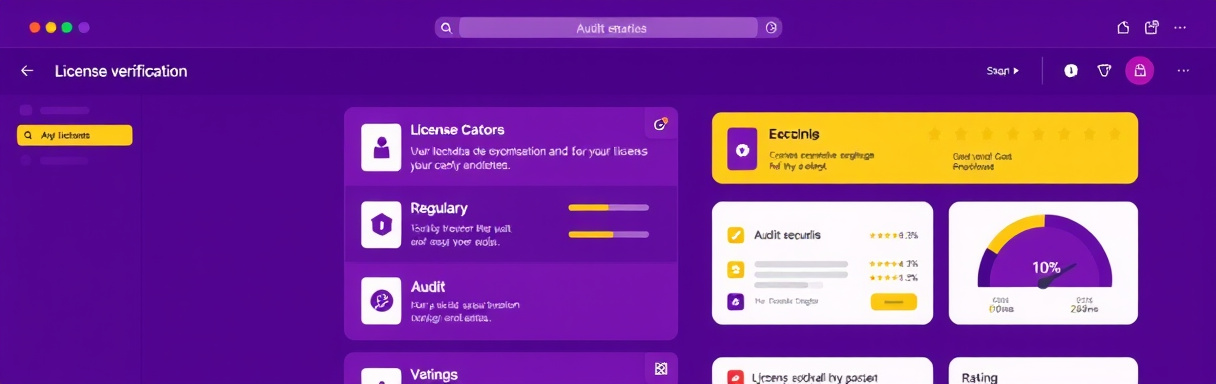The width and height of the screenshot is (1216, 384).
Task: Click the shield icon in the toolbar
Action: [1105, 71]
